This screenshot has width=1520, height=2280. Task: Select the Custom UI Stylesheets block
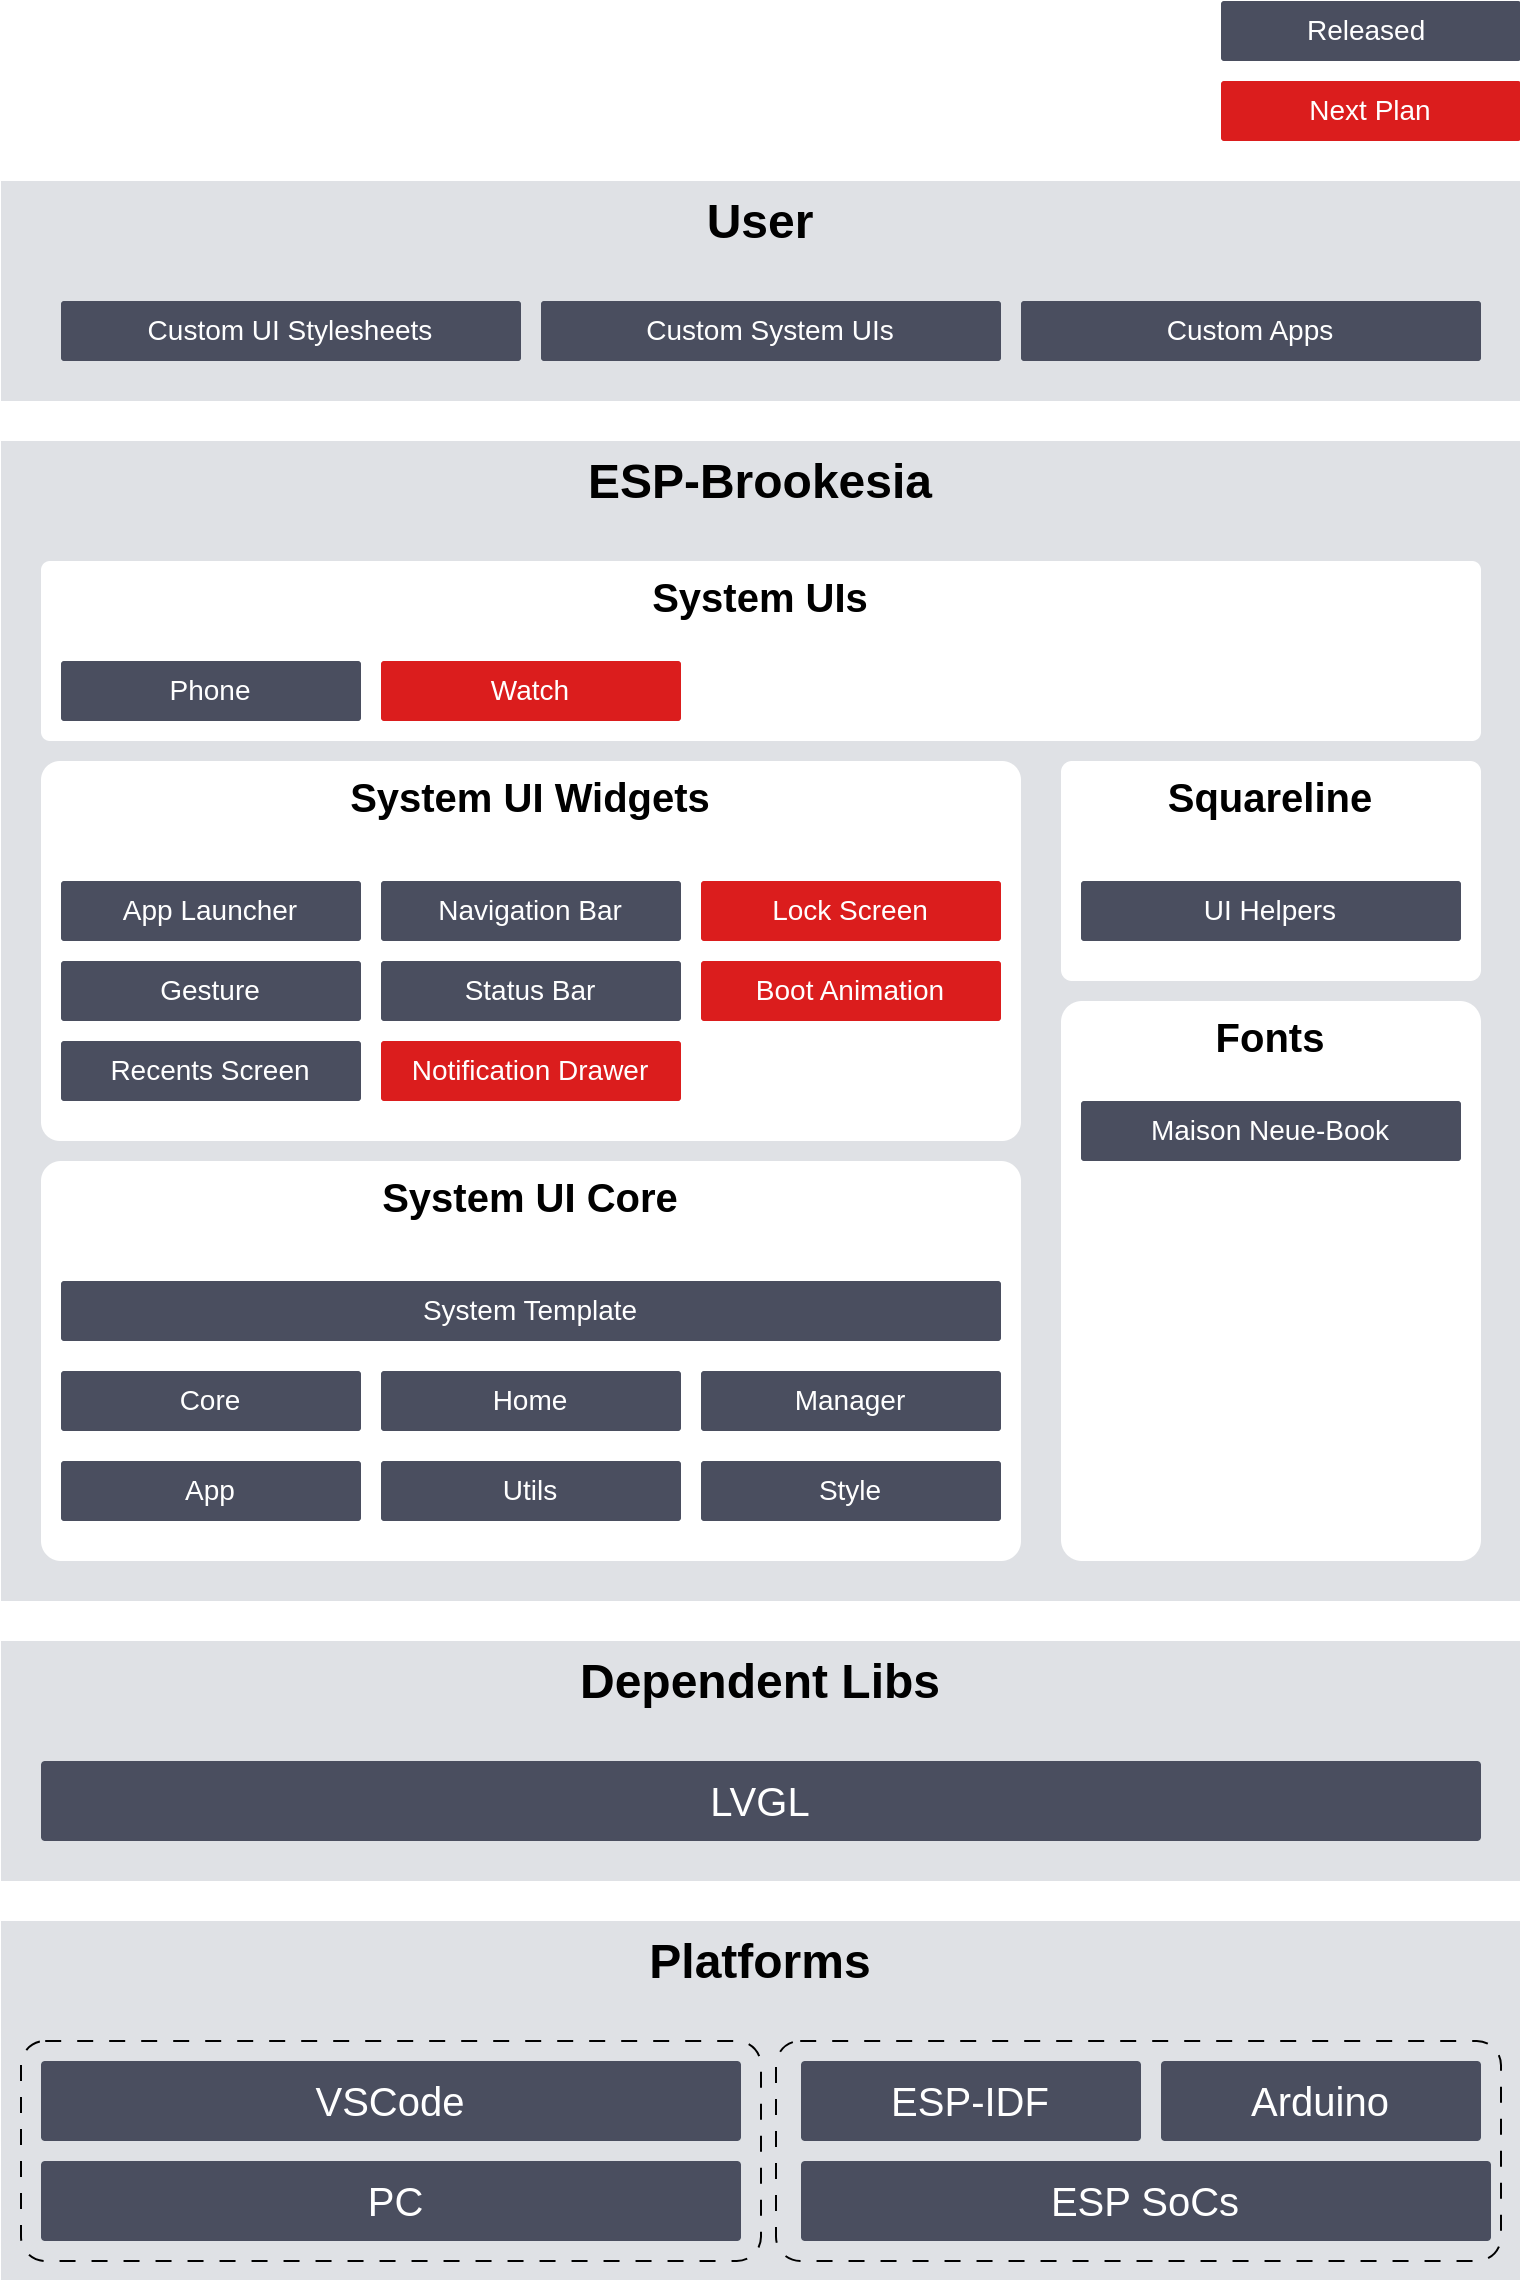[291, 331]
